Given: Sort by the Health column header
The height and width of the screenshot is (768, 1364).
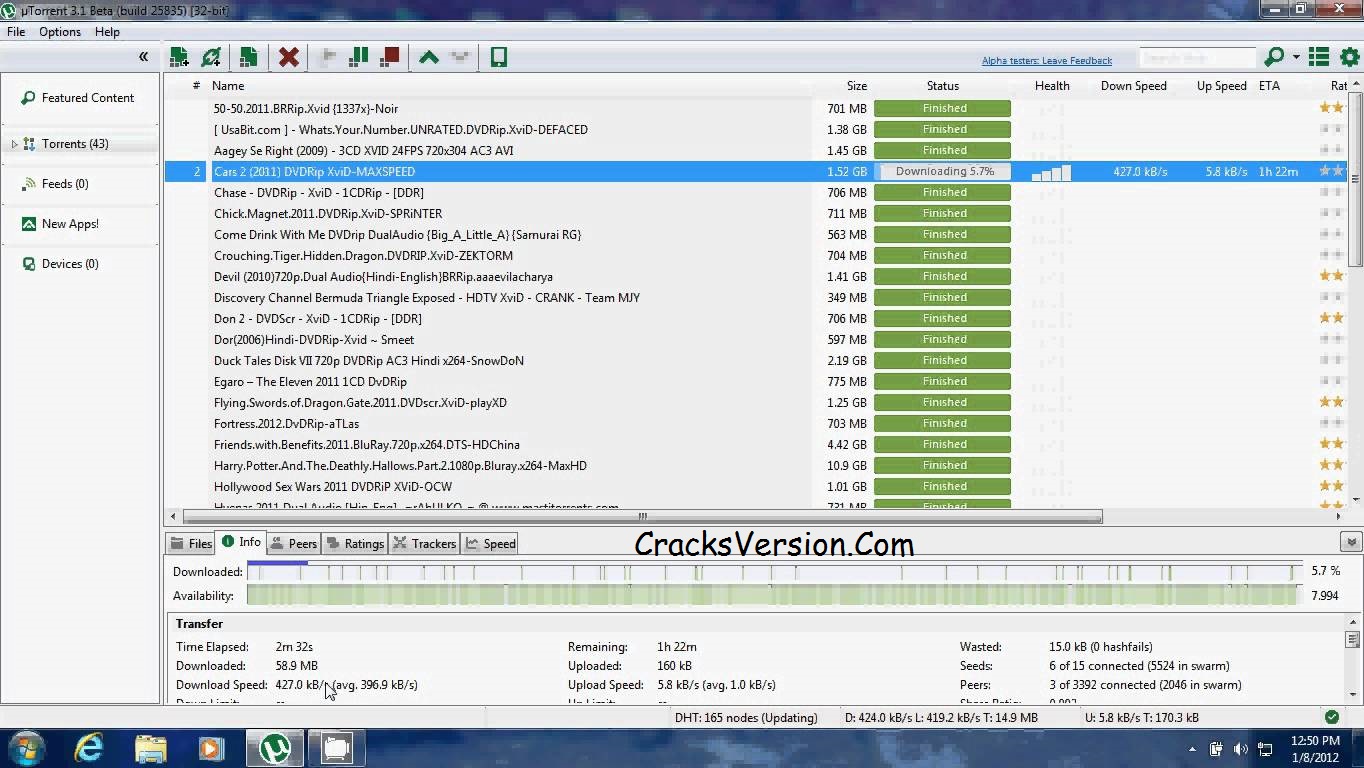Looking at the screenshot, I should (x=1052, y=86).
